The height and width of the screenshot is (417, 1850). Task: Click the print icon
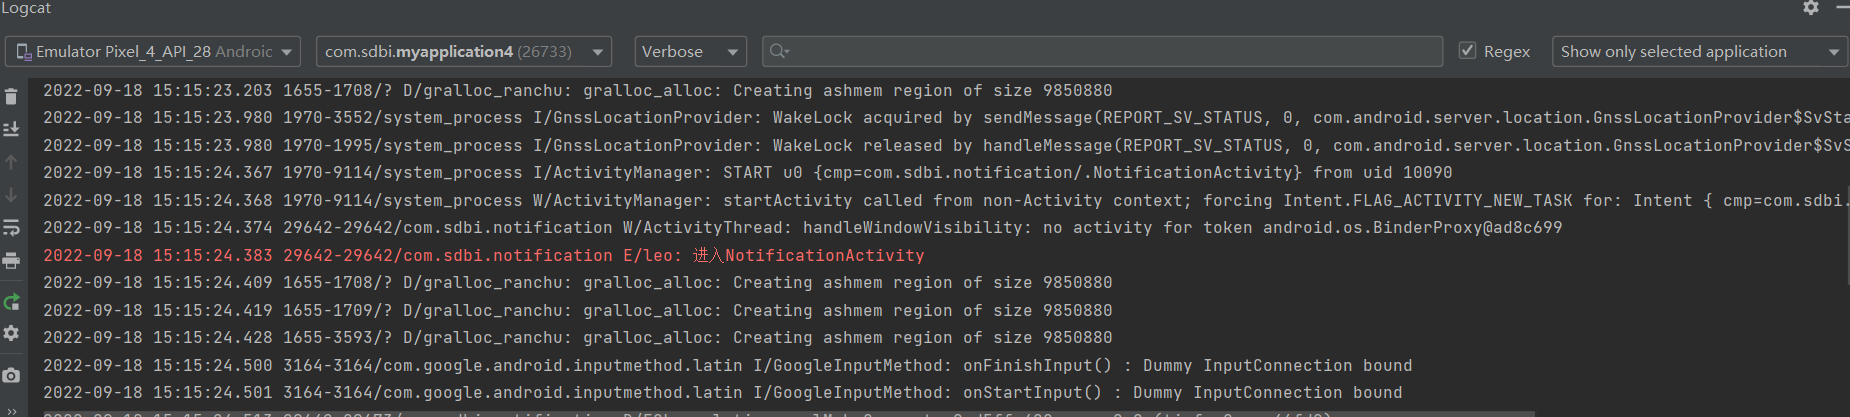(11, 261)
